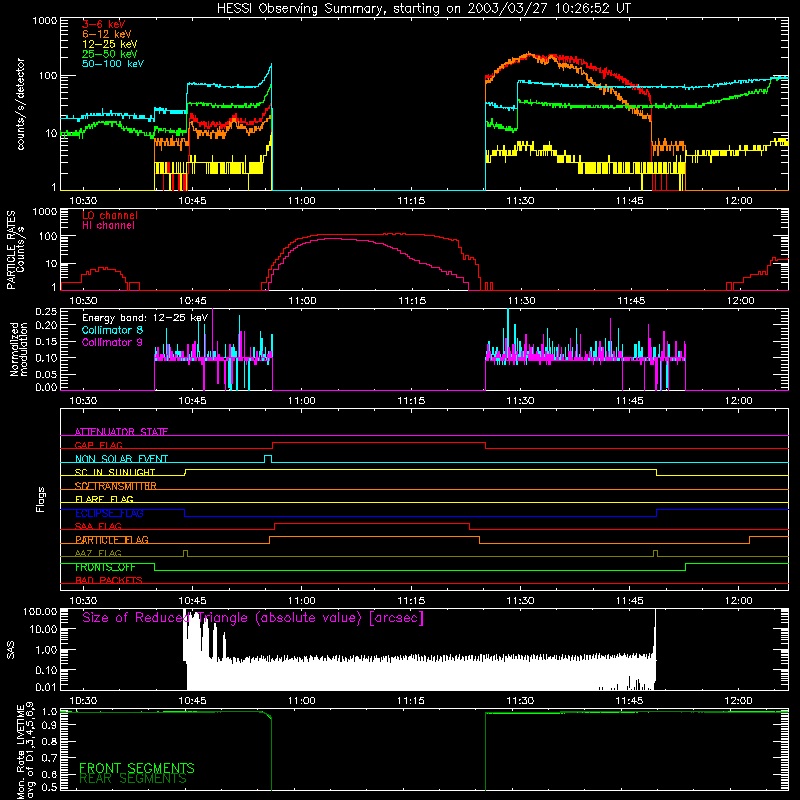This screenshot has width=800, height=800.
Task: Click the FRONTS OFF flag label
Action: 105,567
